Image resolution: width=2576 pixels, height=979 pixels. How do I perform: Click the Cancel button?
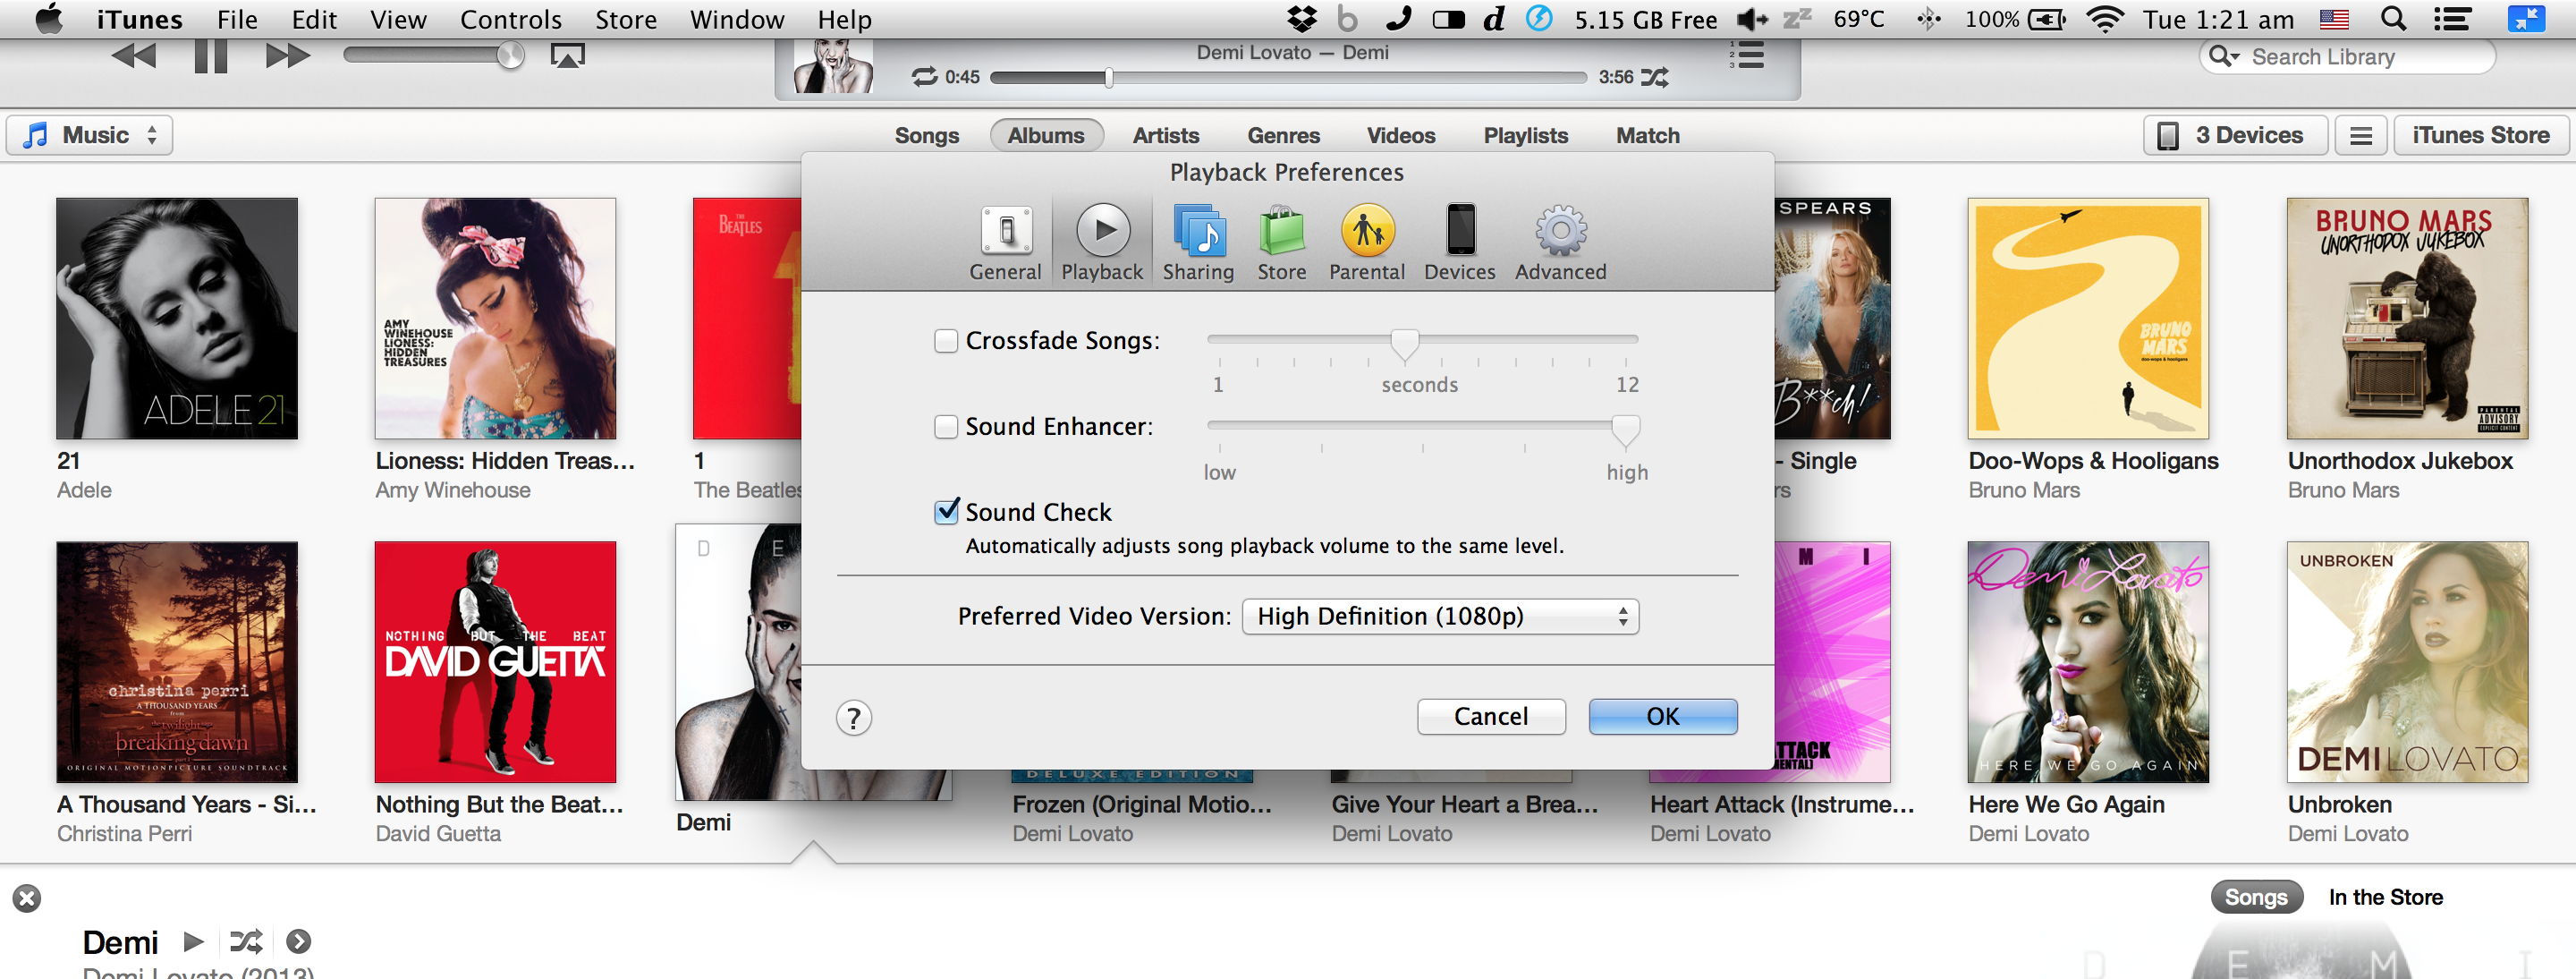[x=1490, y=717]
